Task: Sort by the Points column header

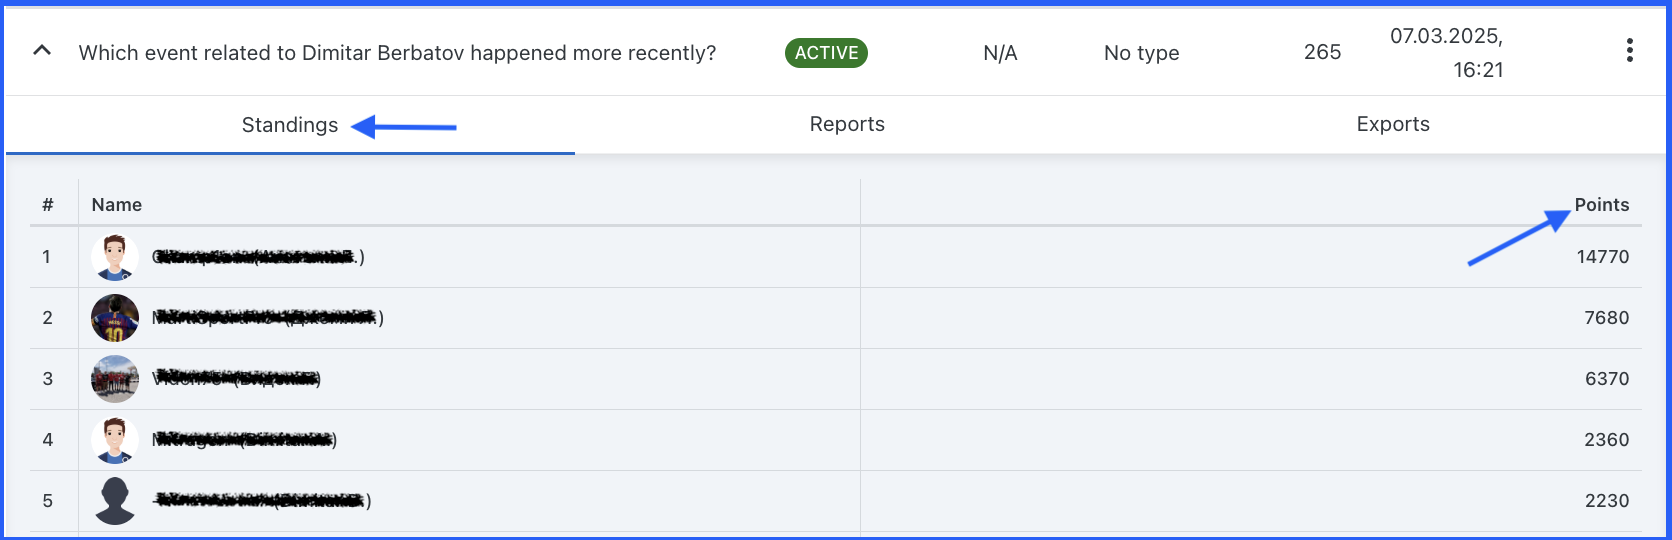Action: click(x=1601, y=205)
